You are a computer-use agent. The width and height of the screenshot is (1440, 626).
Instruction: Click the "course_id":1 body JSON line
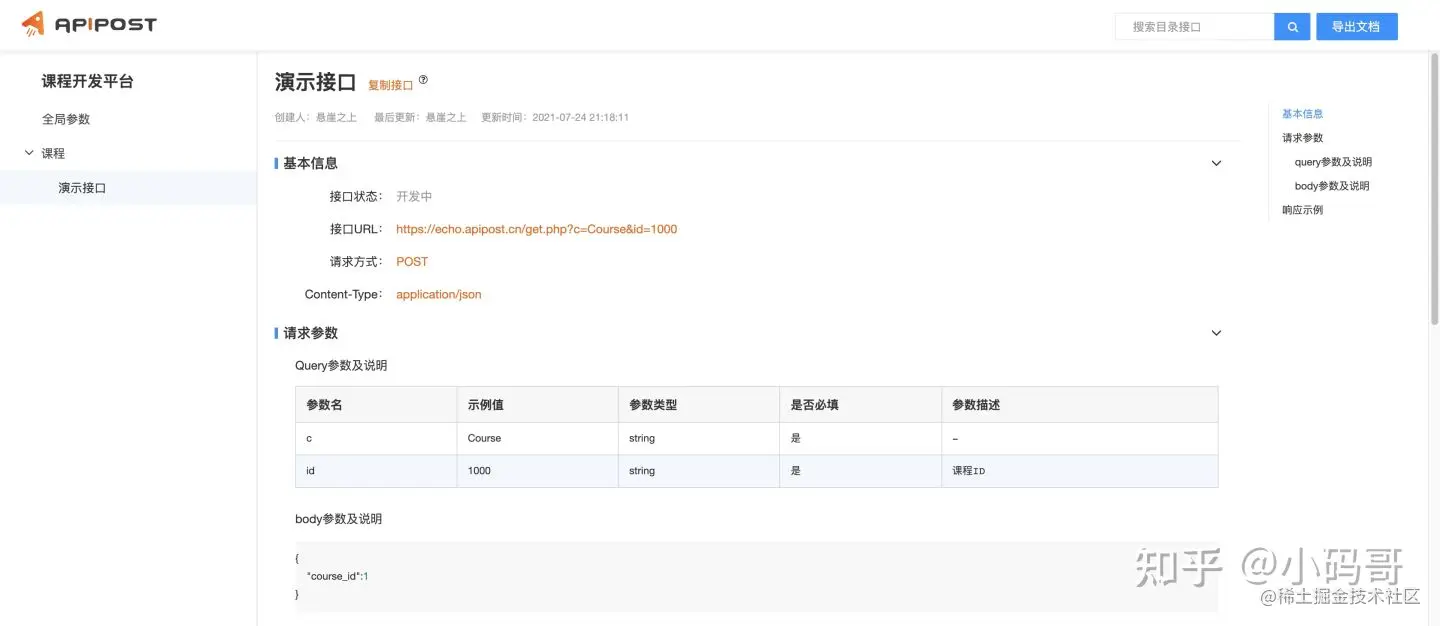[x=338, y=577]
